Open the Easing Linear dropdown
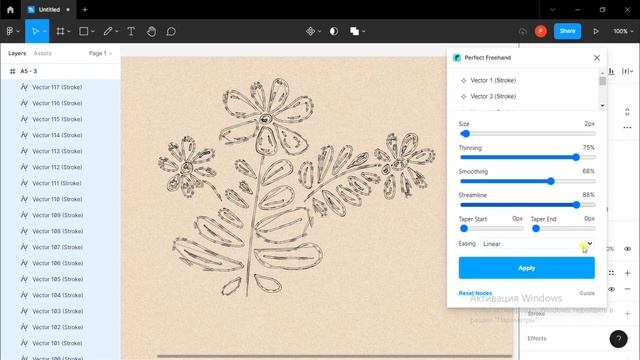Screen dimensions: 640x360 click(x=537, y=244)
